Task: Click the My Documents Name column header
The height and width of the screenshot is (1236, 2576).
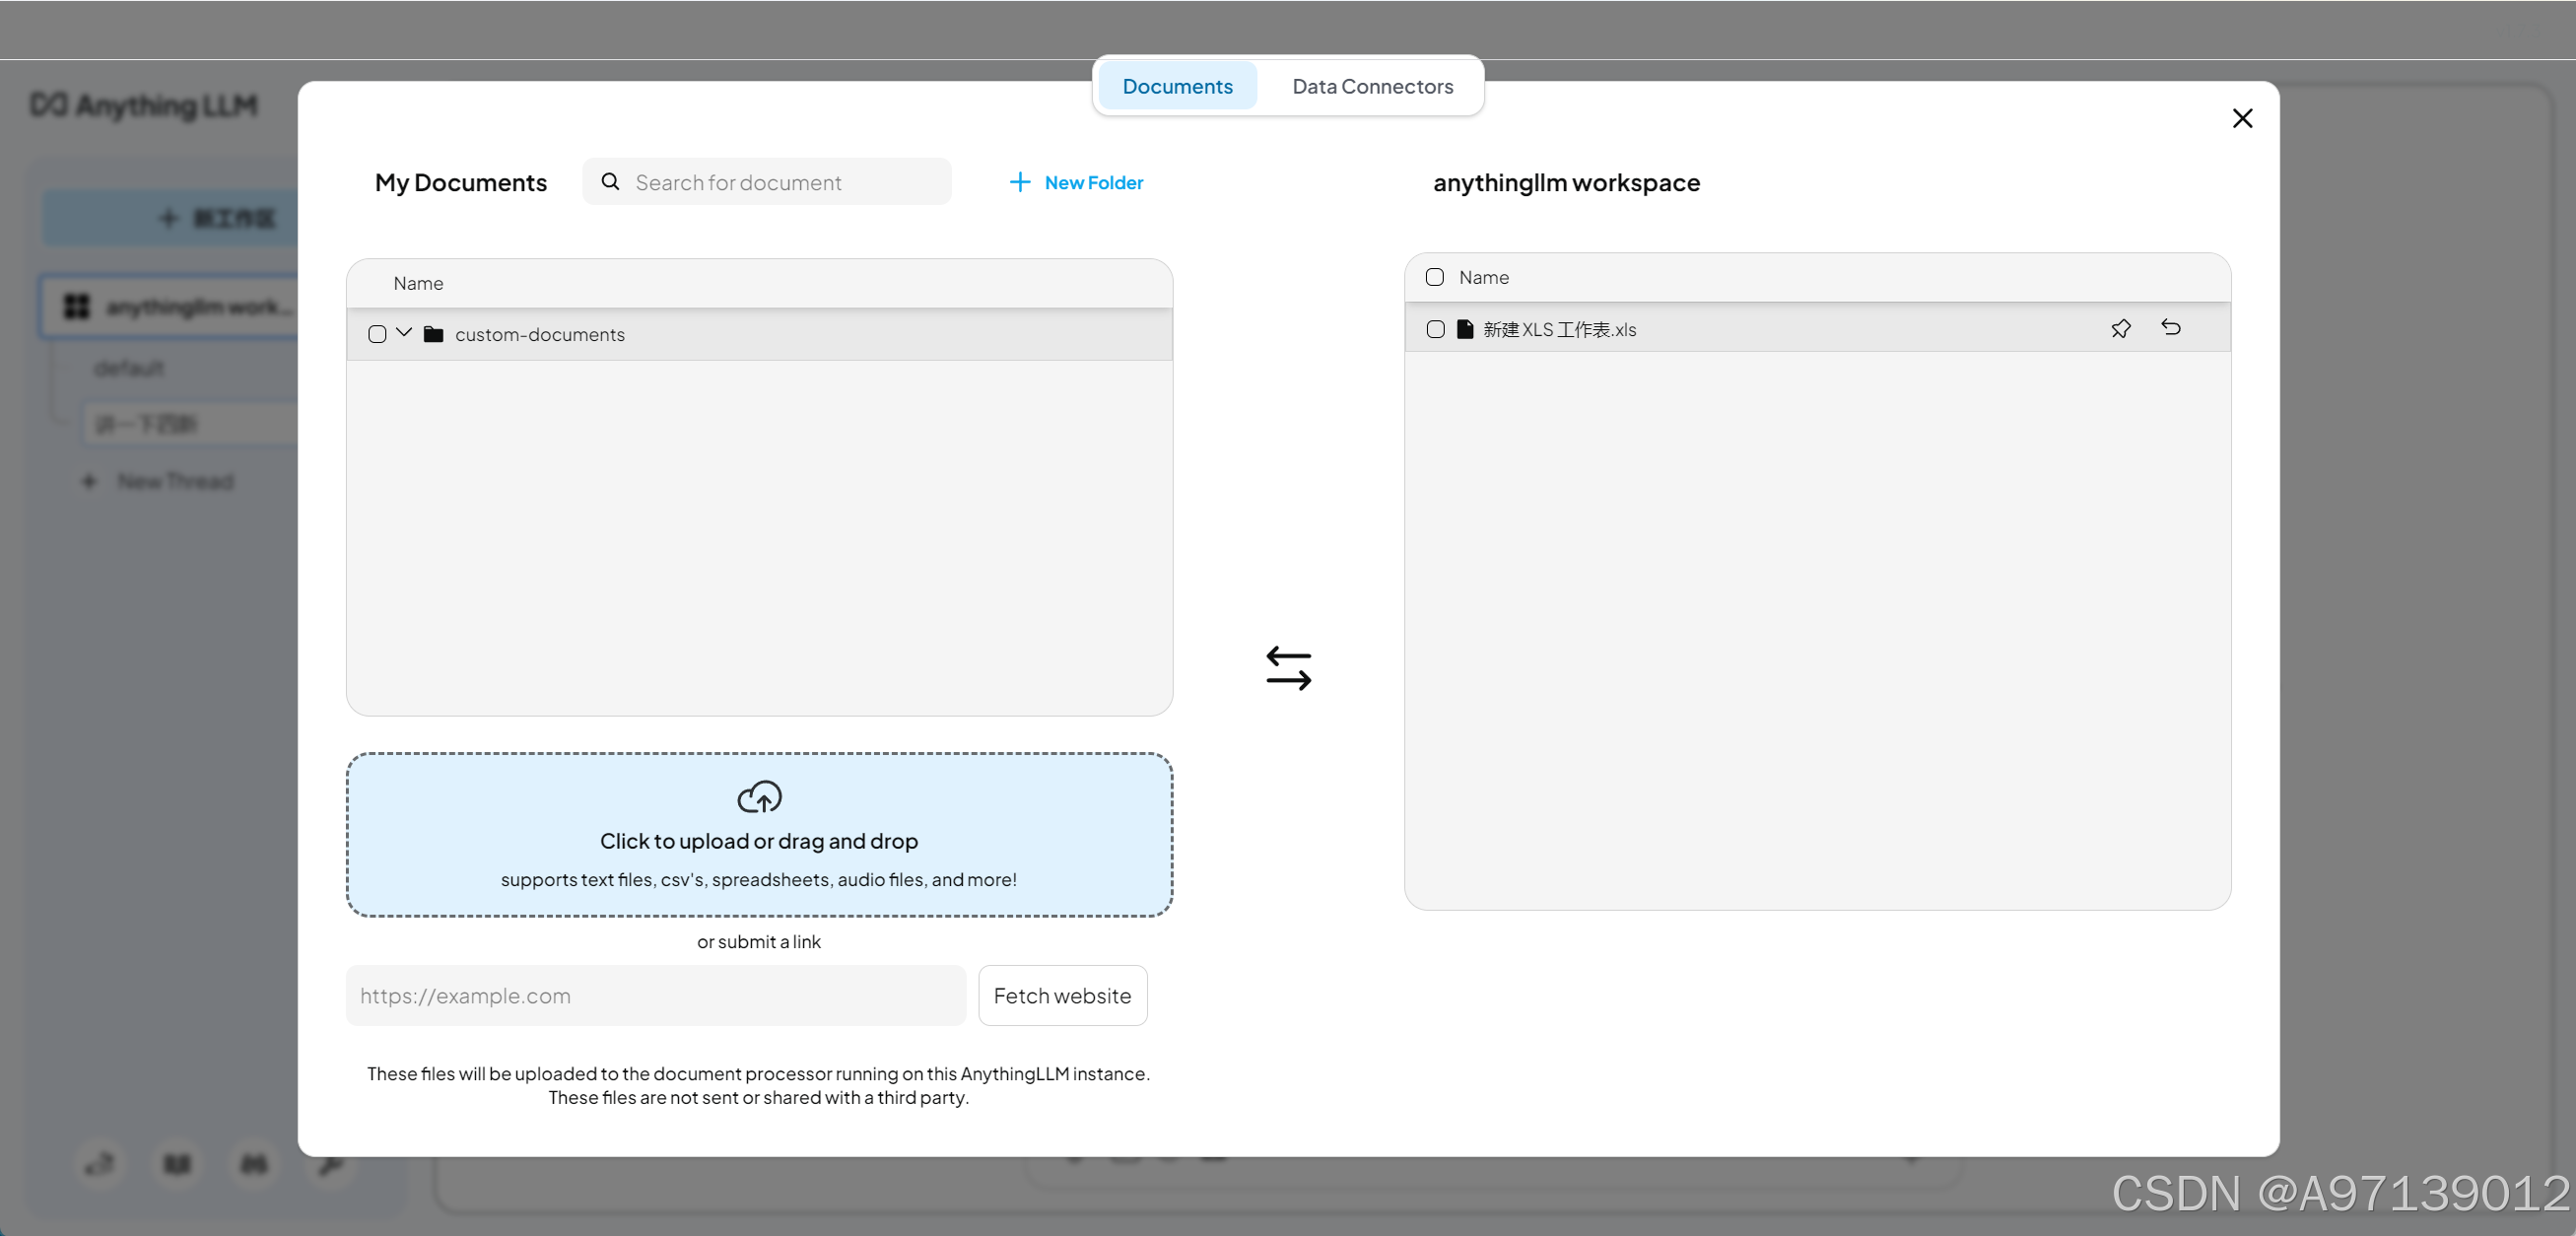Action: tap(418, 283)
